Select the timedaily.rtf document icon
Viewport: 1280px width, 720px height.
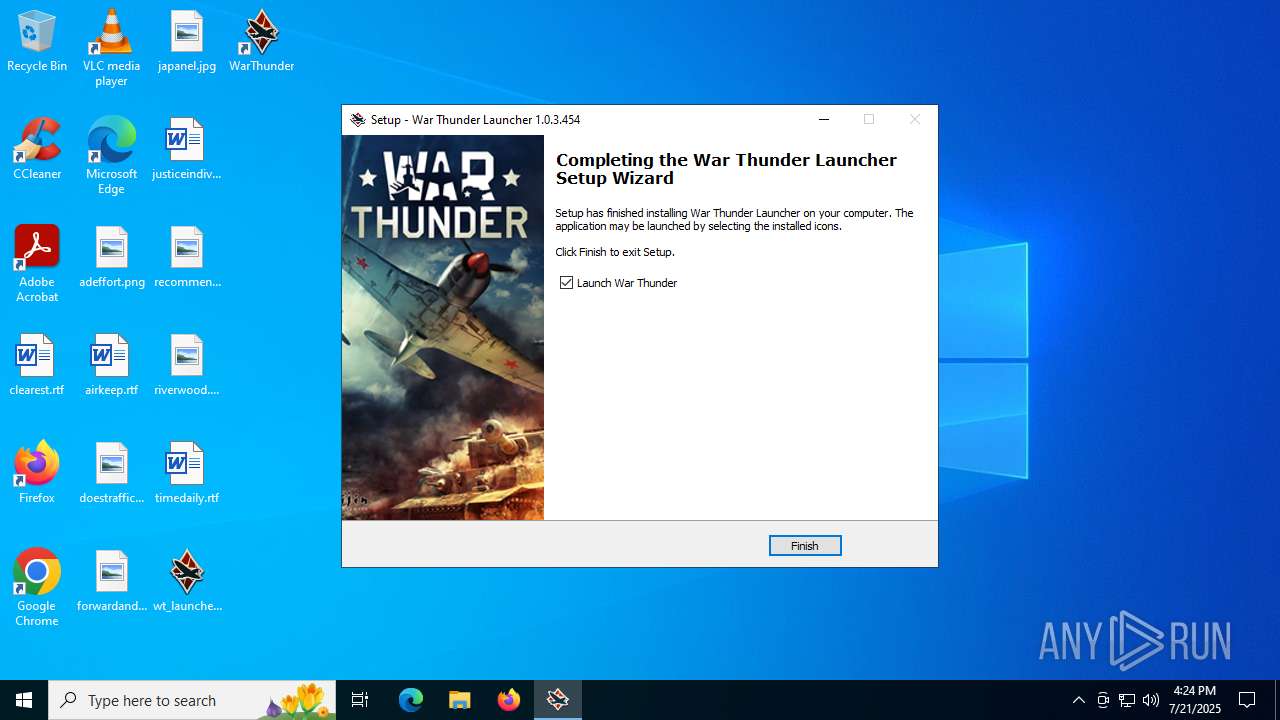tap(187, 474)
